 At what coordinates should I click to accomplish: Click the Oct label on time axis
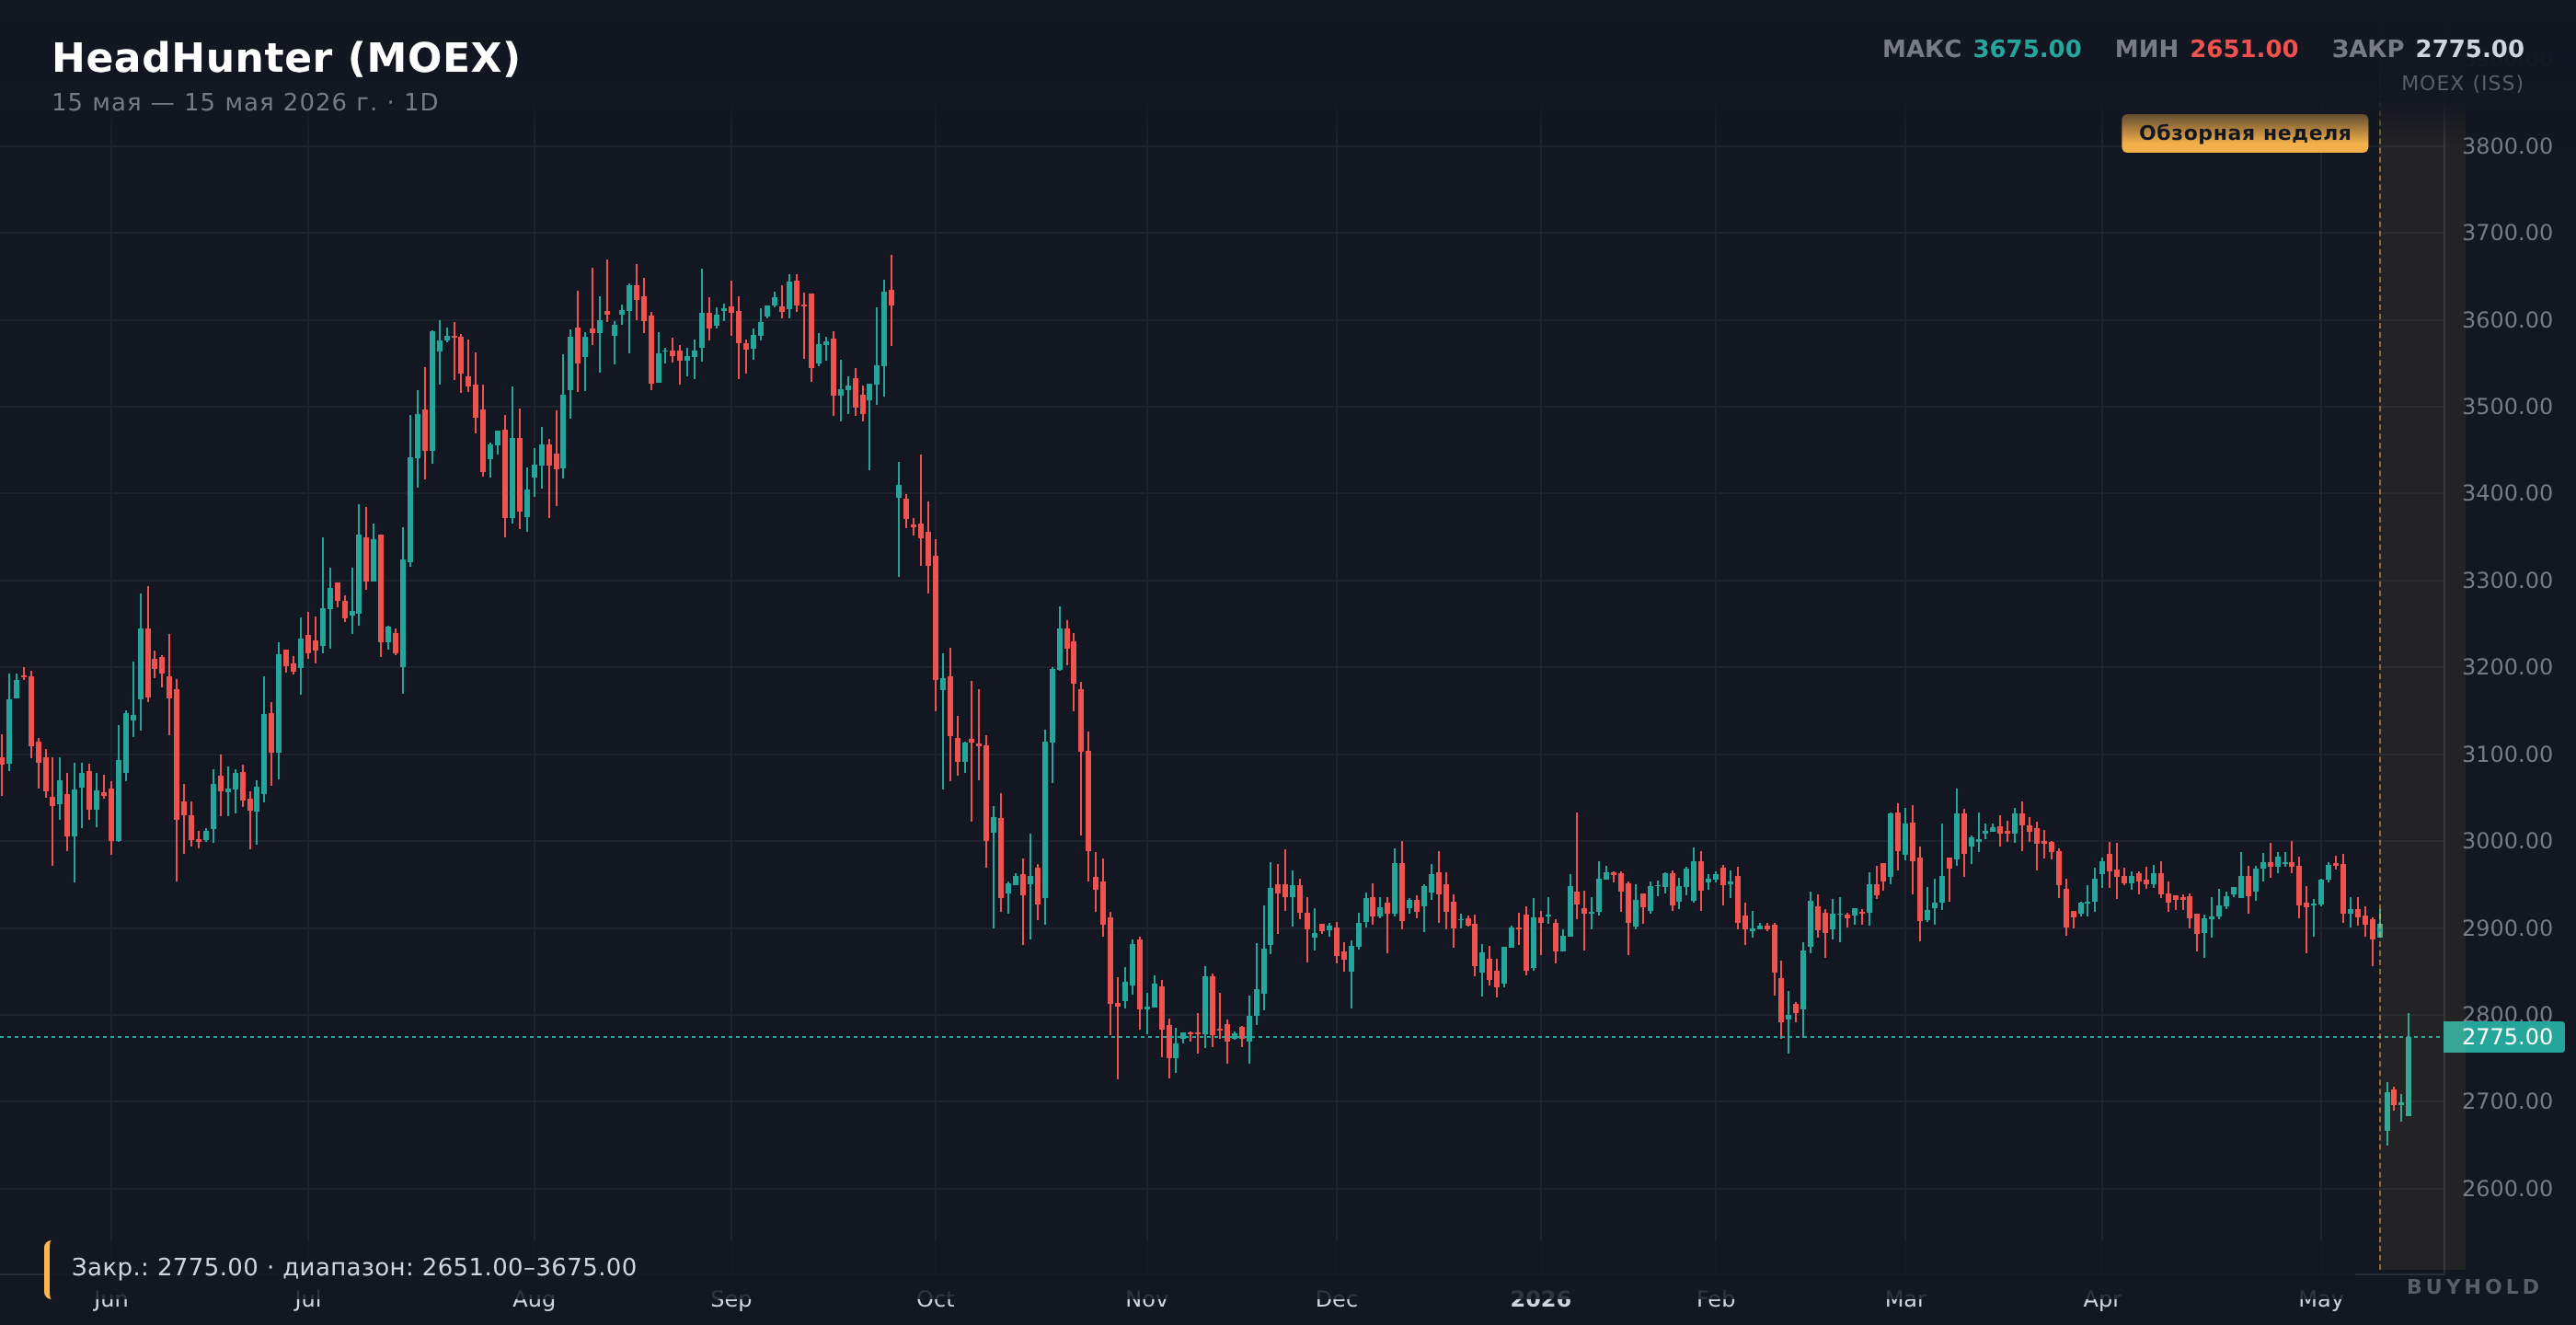coord(936,1300)
